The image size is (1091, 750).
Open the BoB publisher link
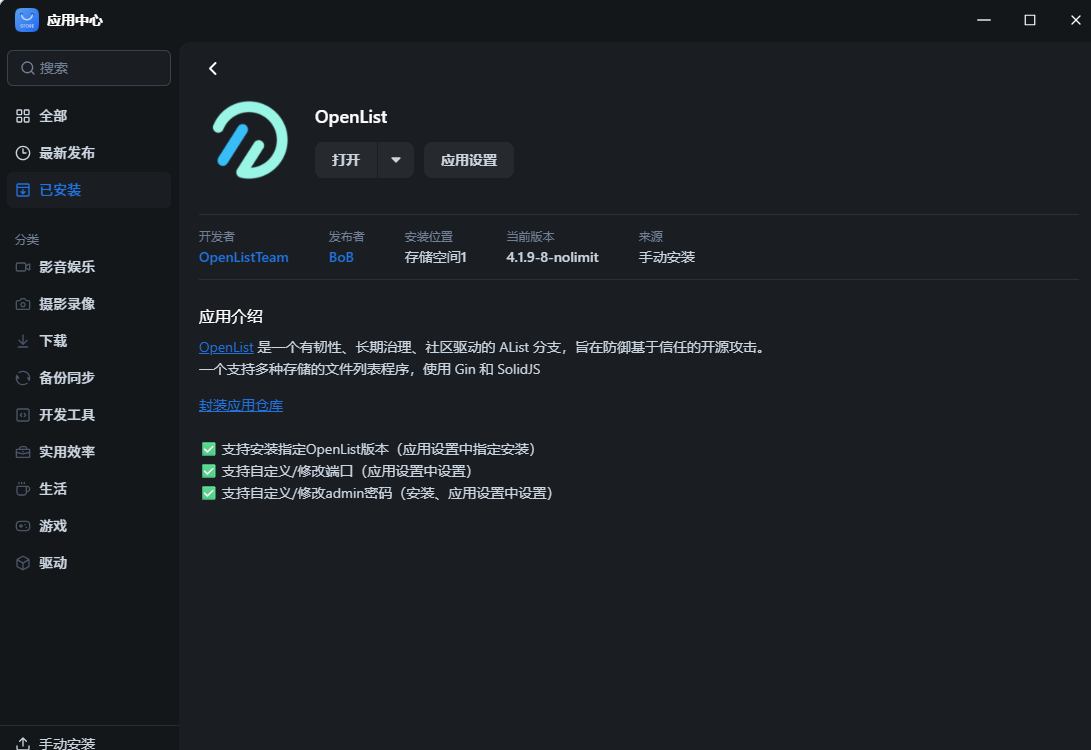pos(341,257)
